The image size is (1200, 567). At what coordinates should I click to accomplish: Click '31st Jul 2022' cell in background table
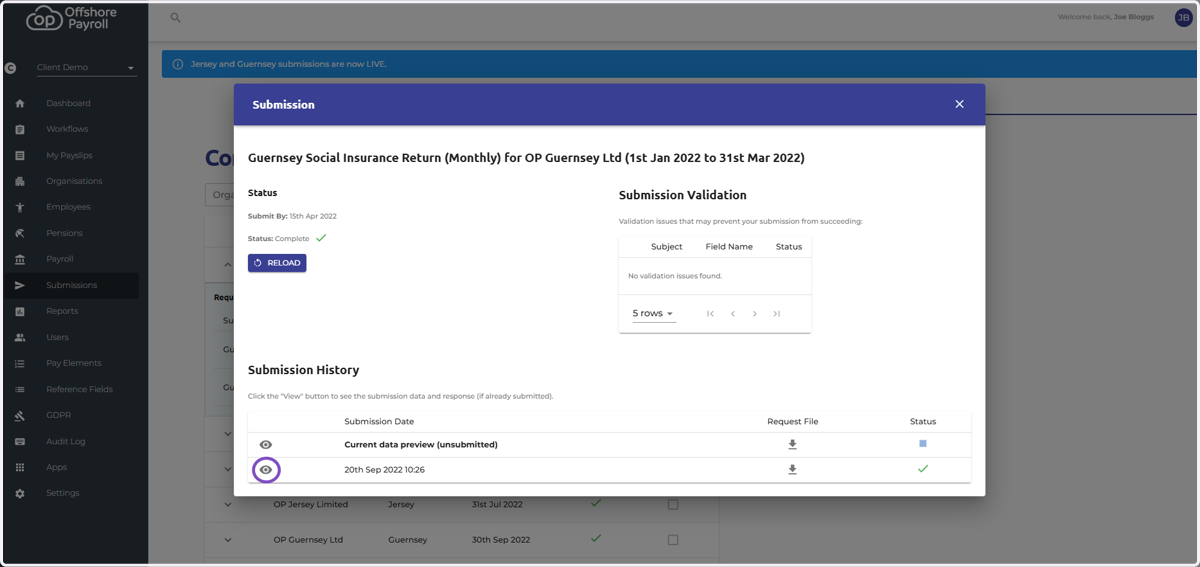click(x=497, y=505)
